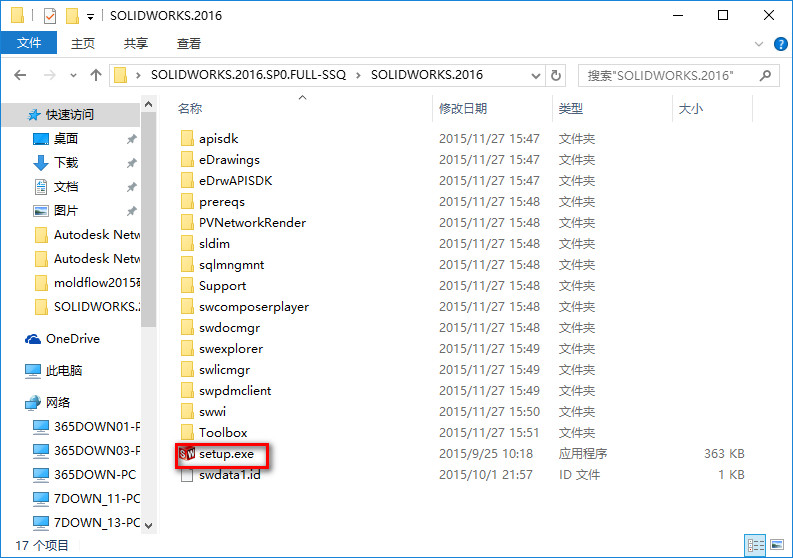Open network computer 7DOWN_11-PC
Image resolution: width=793 pixels, height=558 pixels.
coord(86,498)
